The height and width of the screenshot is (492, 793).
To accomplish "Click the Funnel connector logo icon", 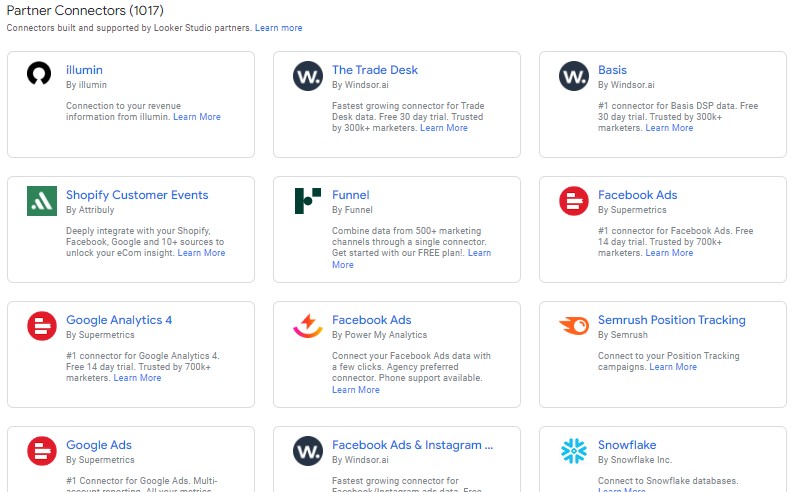I will (x=307, y=201).
